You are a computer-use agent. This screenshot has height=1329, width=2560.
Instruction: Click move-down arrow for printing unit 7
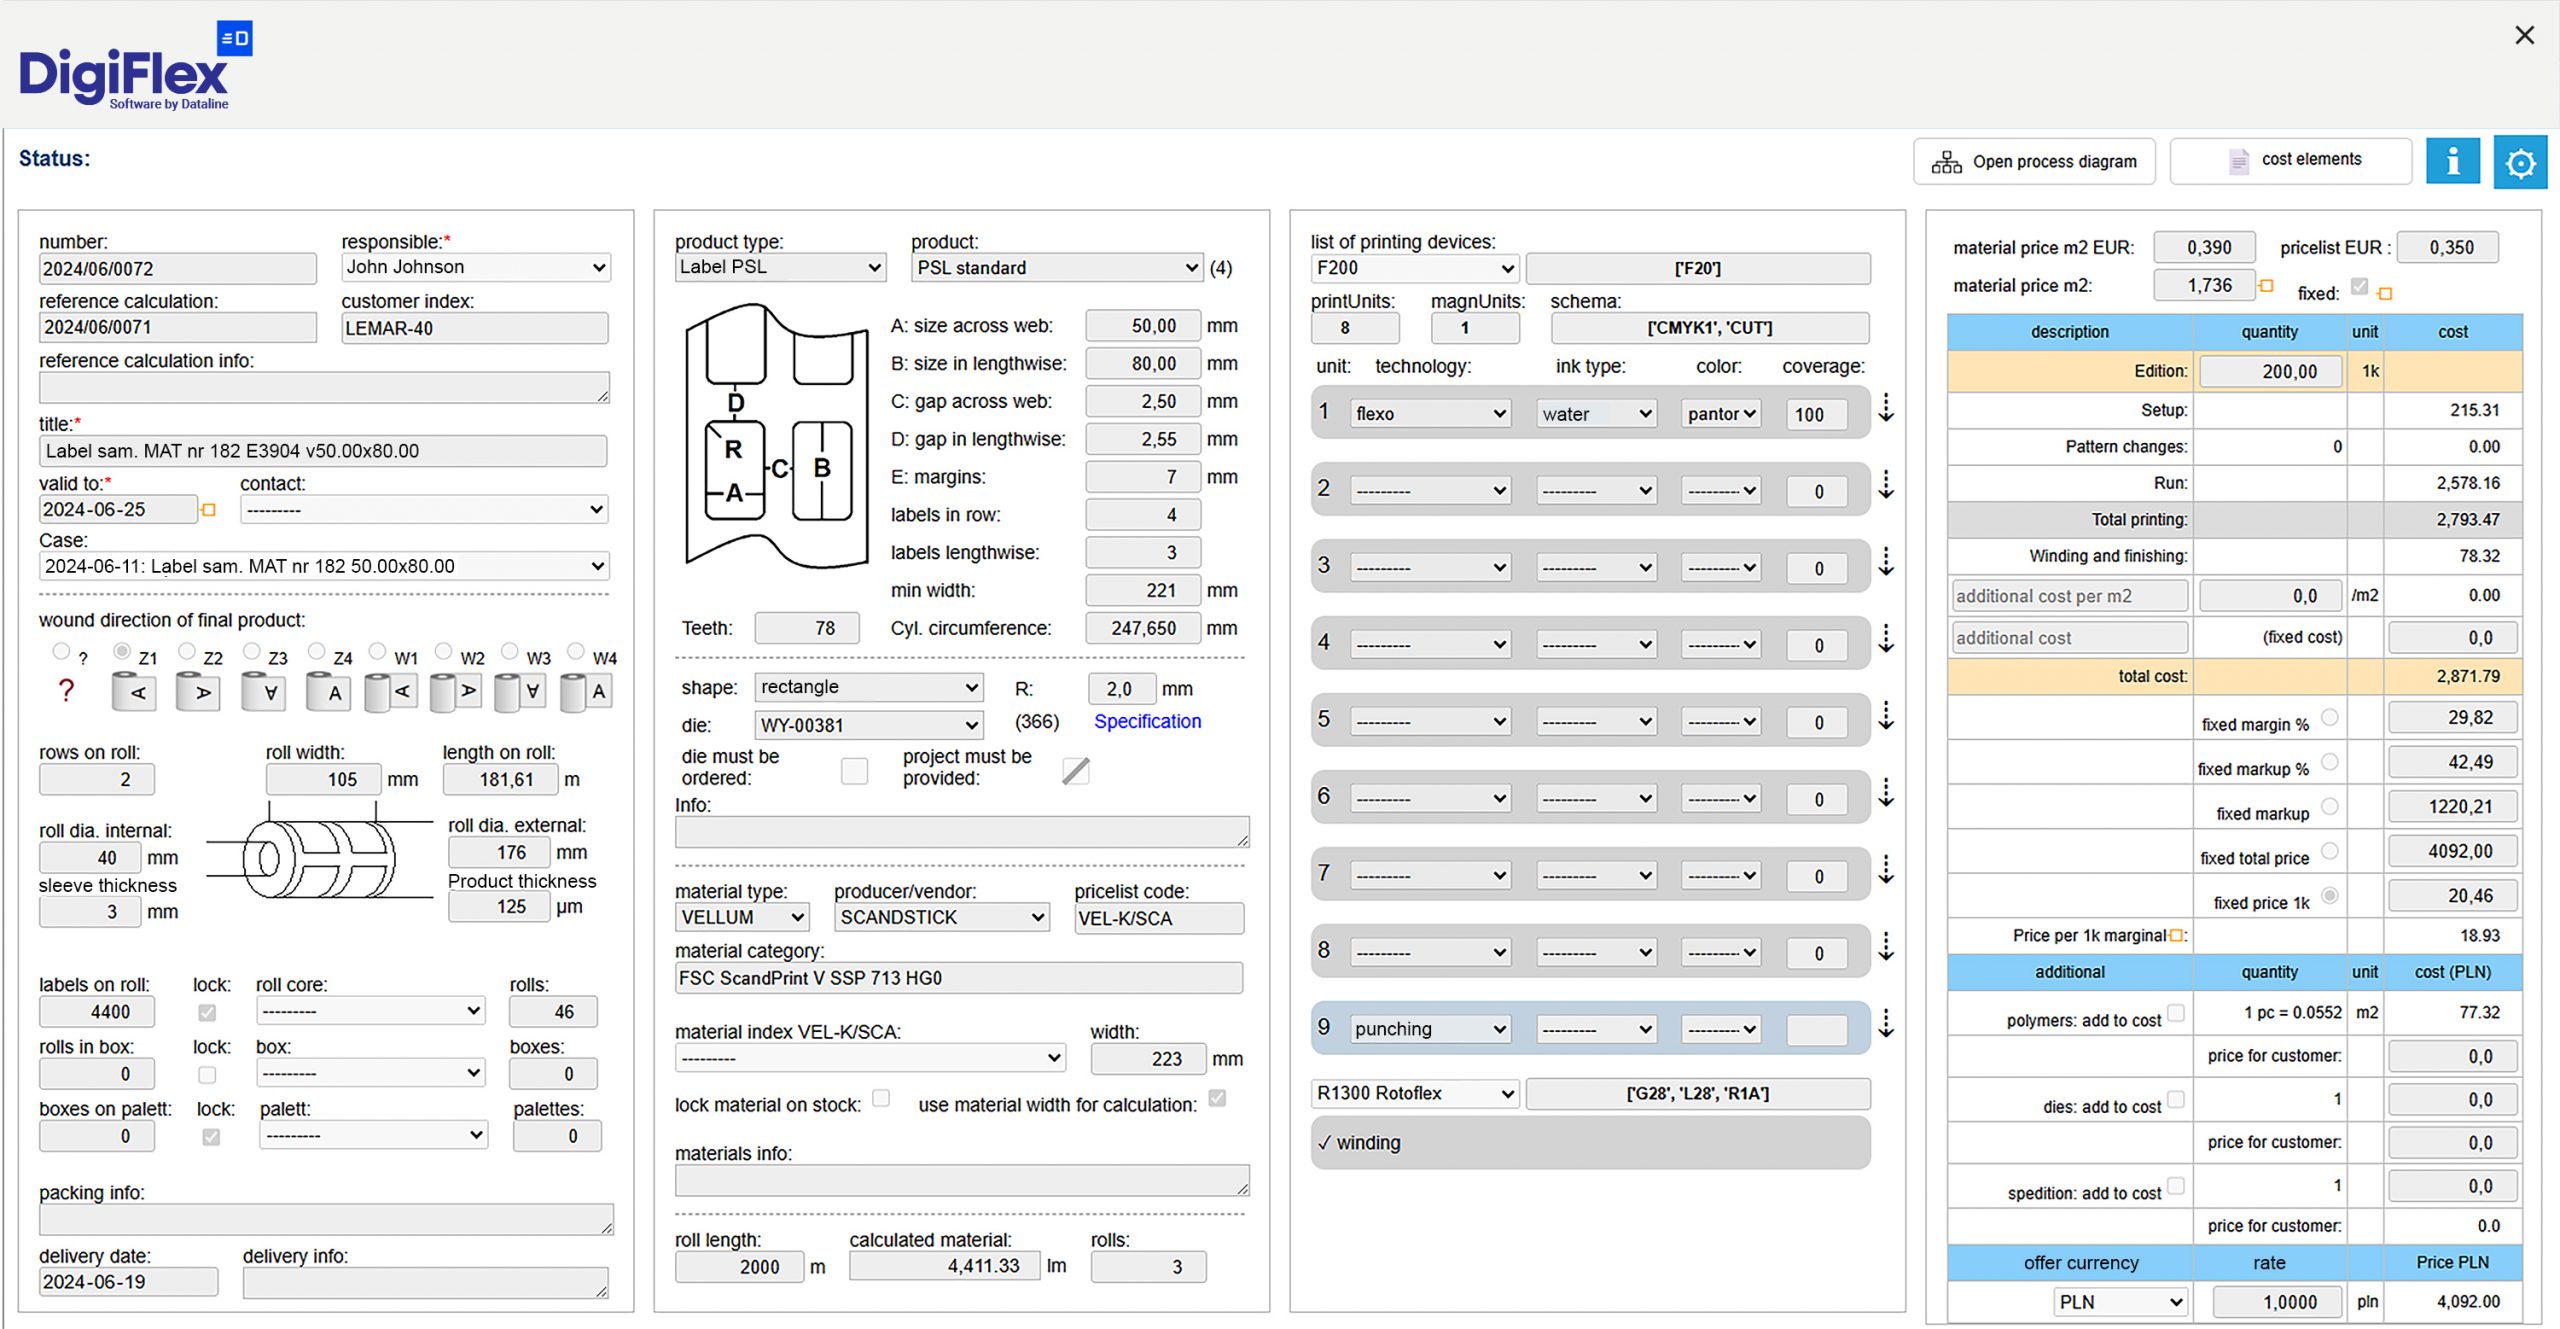[1886, 869]
